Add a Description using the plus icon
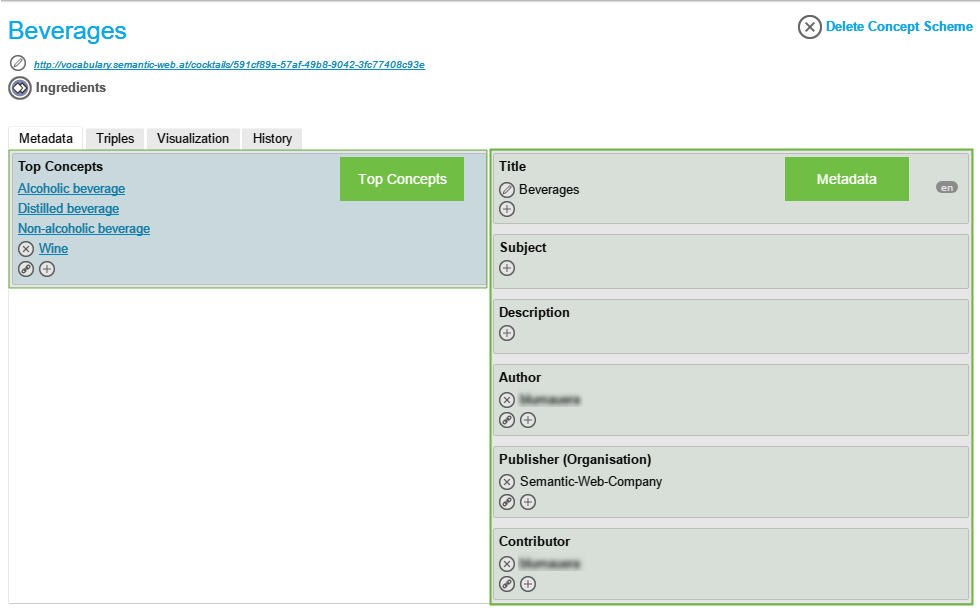Viewport: 980px width, 612px height. 507,333
